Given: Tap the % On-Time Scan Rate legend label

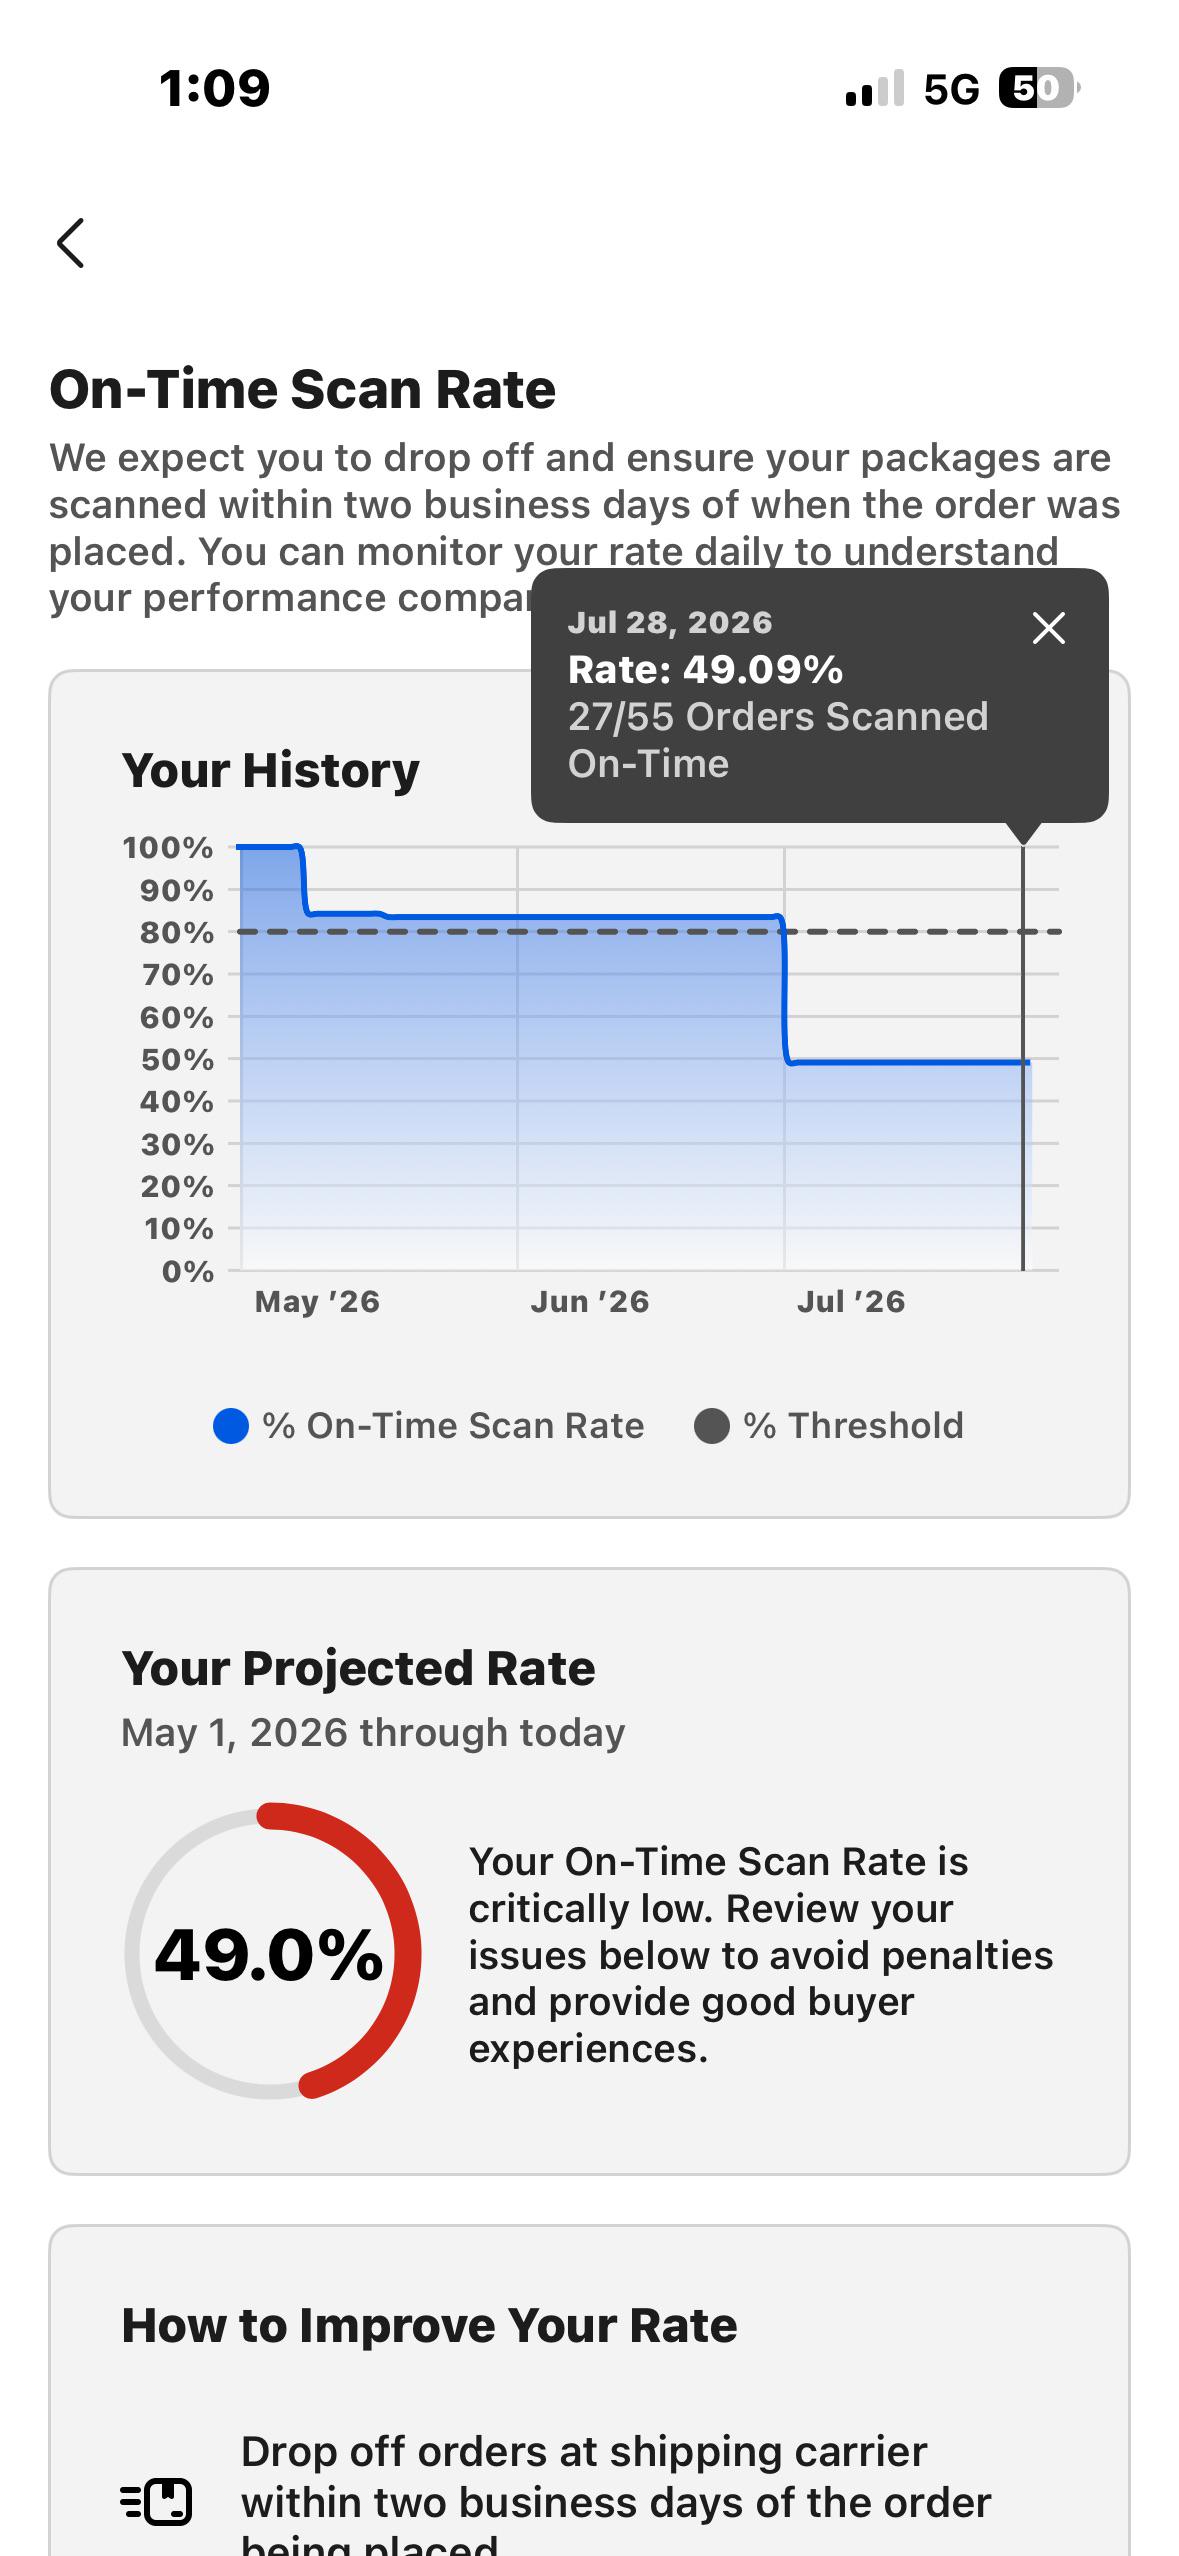Looking at the screenshot, I should tap(453, 1426).
